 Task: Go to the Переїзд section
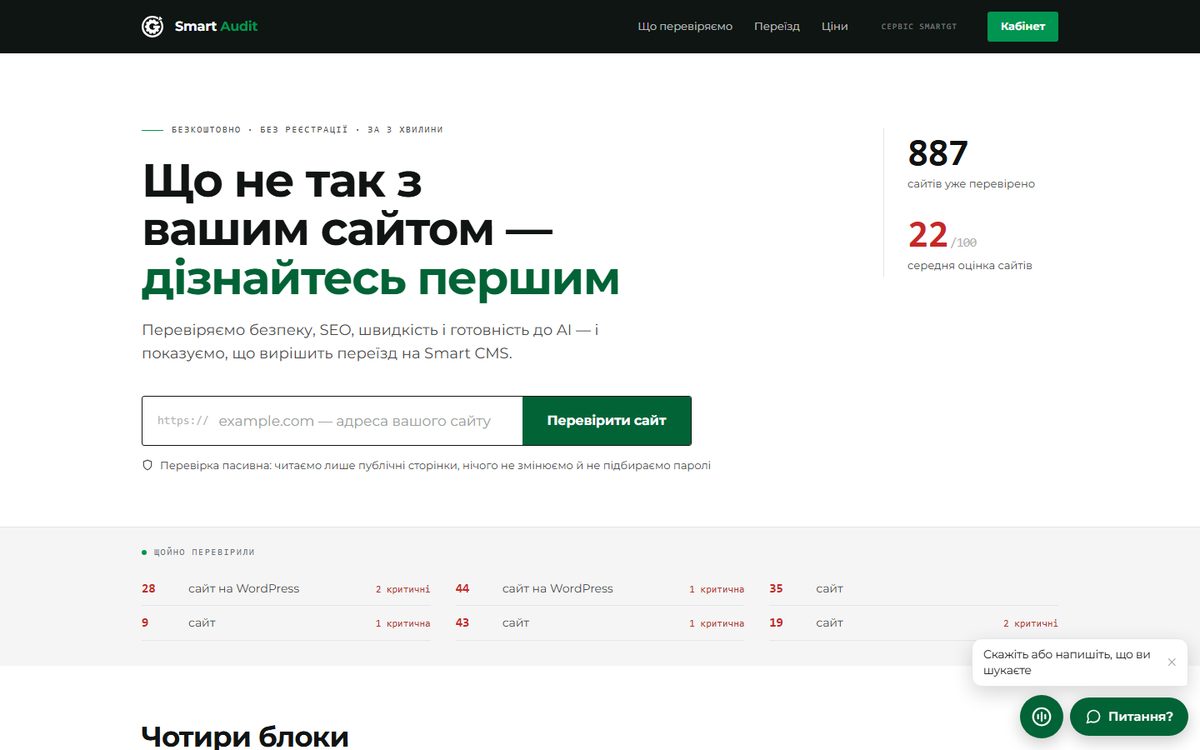click(777, 26)
